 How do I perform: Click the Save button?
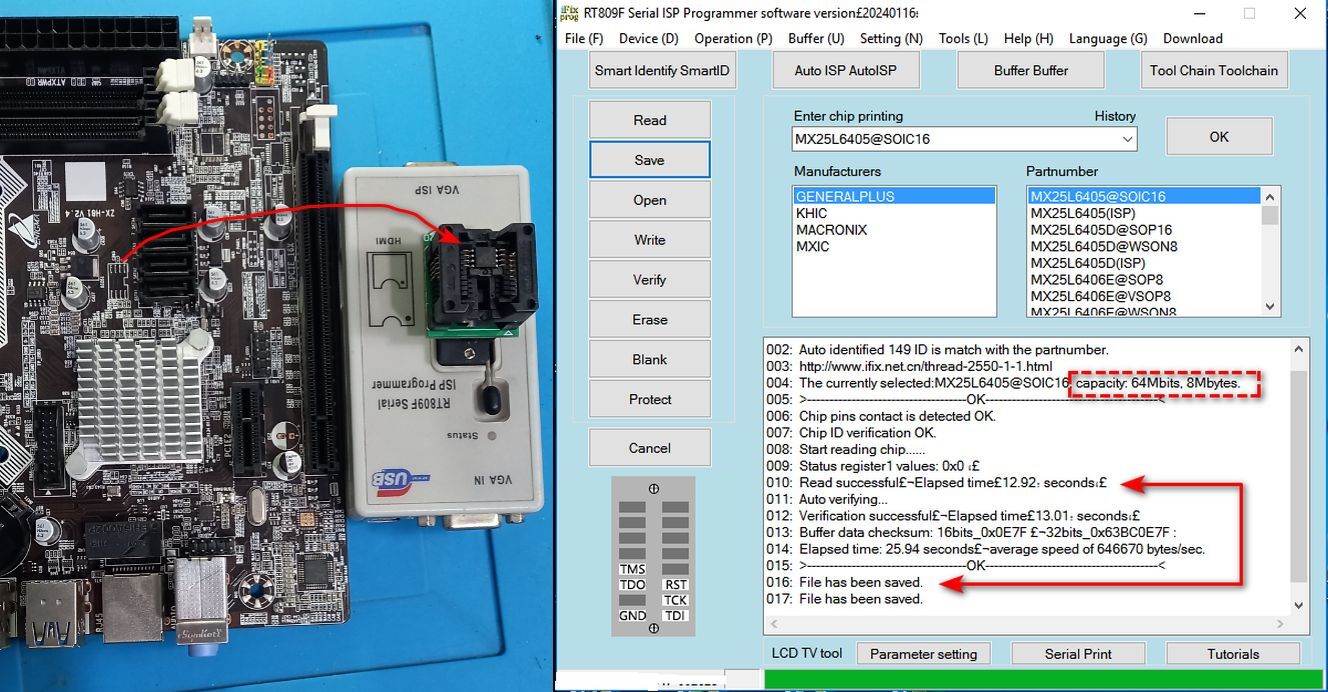tap(650, 160)
